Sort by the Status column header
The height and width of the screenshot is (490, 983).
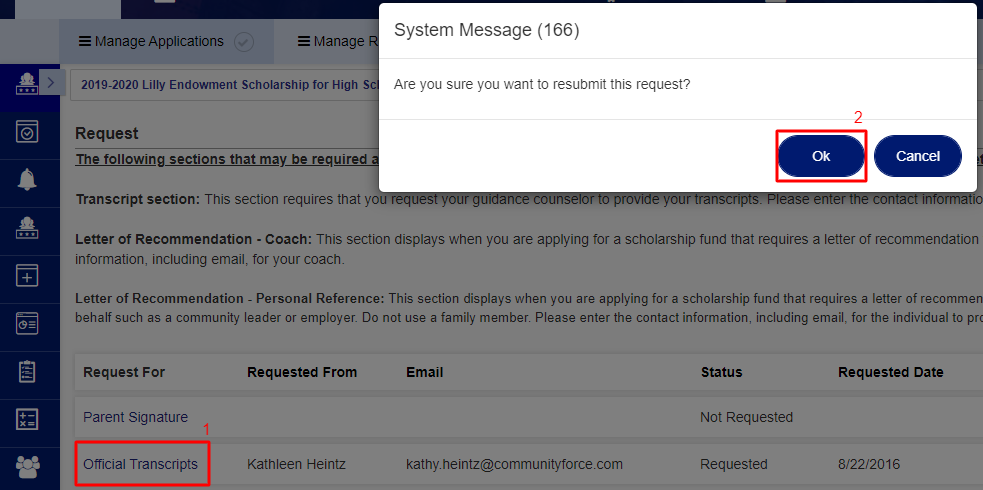pyautogui.click(x=721, y=372)
